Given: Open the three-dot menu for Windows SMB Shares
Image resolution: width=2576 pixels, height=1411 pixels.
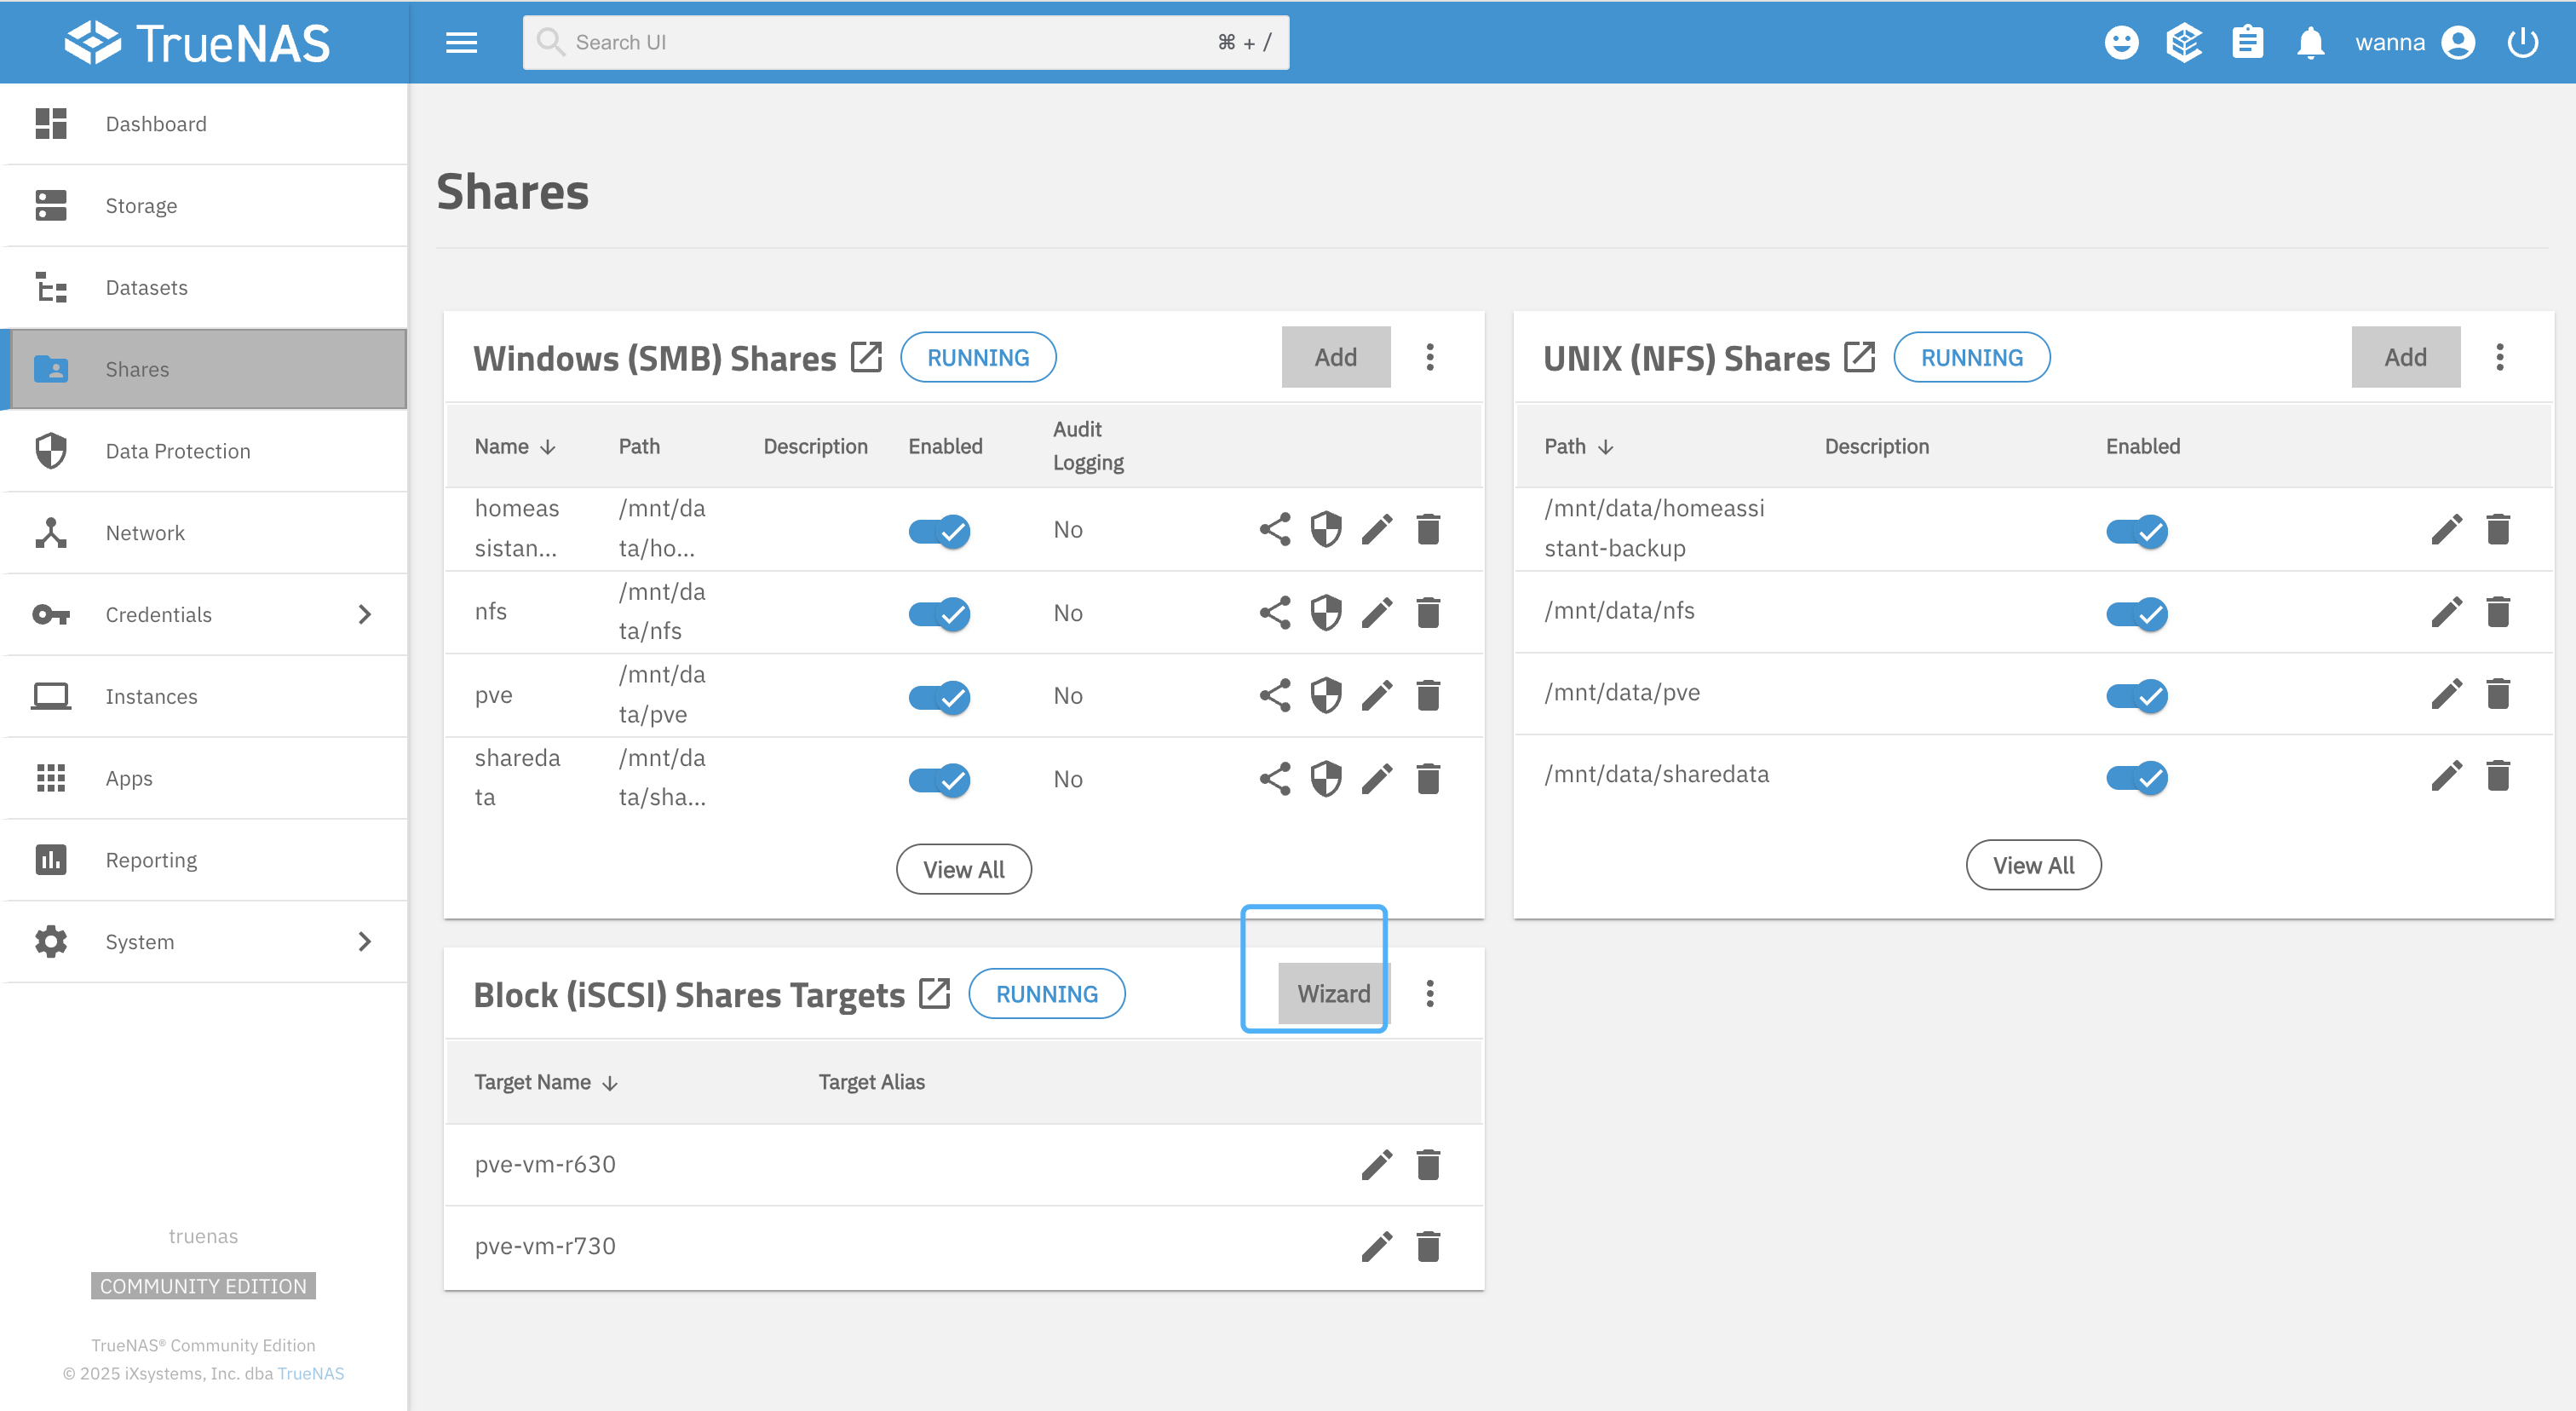Looking at the screenshot, I should [1429, 357].
